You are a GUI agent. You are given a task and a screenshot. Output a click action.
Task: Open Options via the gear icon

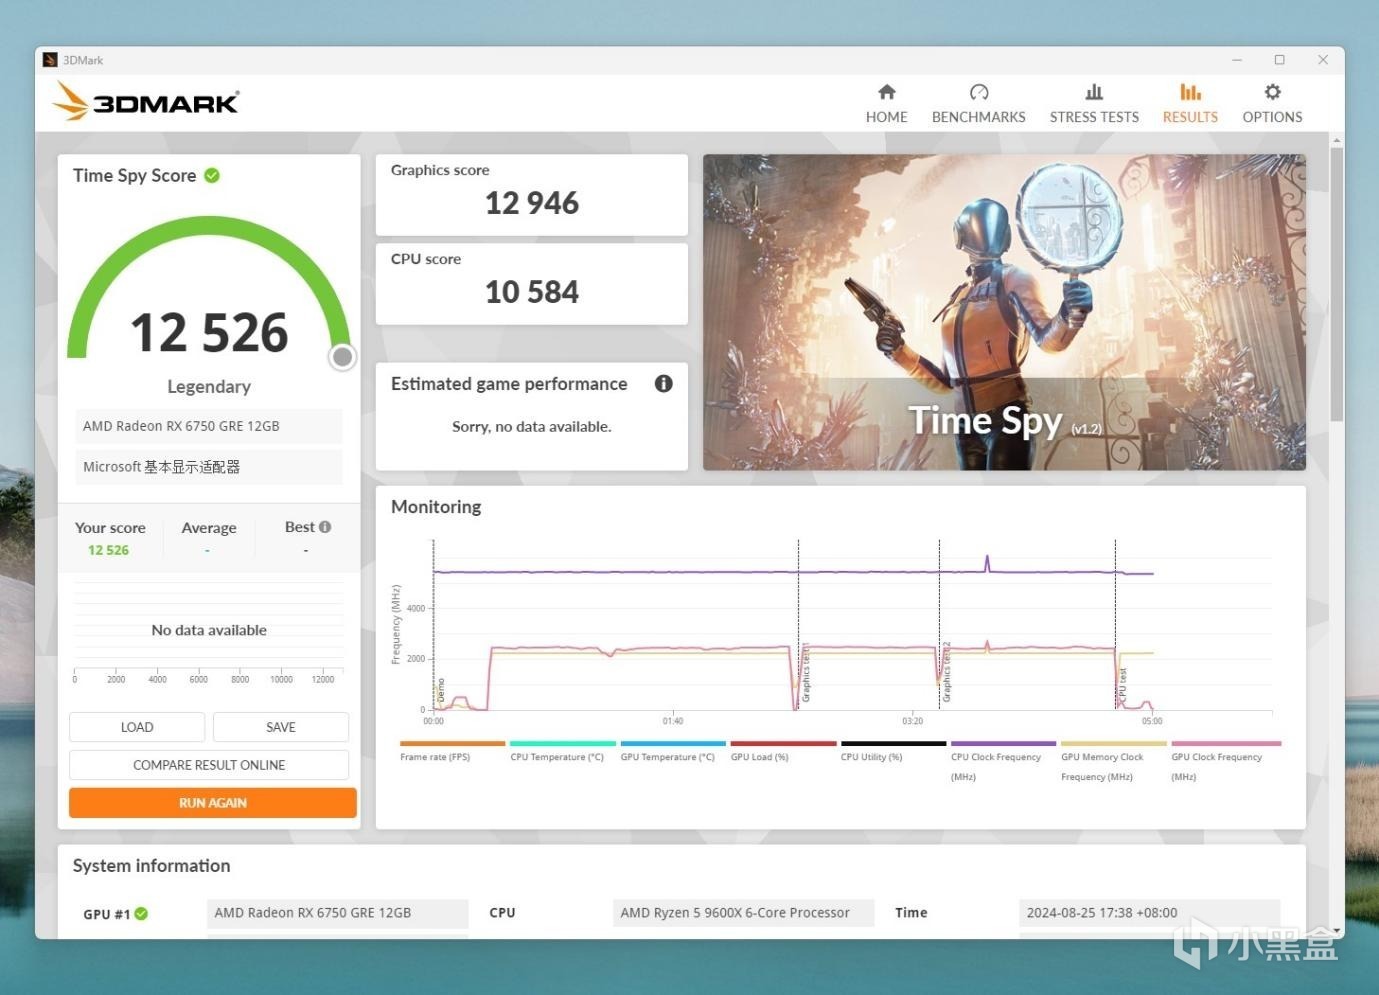[x=1272, y=92]
